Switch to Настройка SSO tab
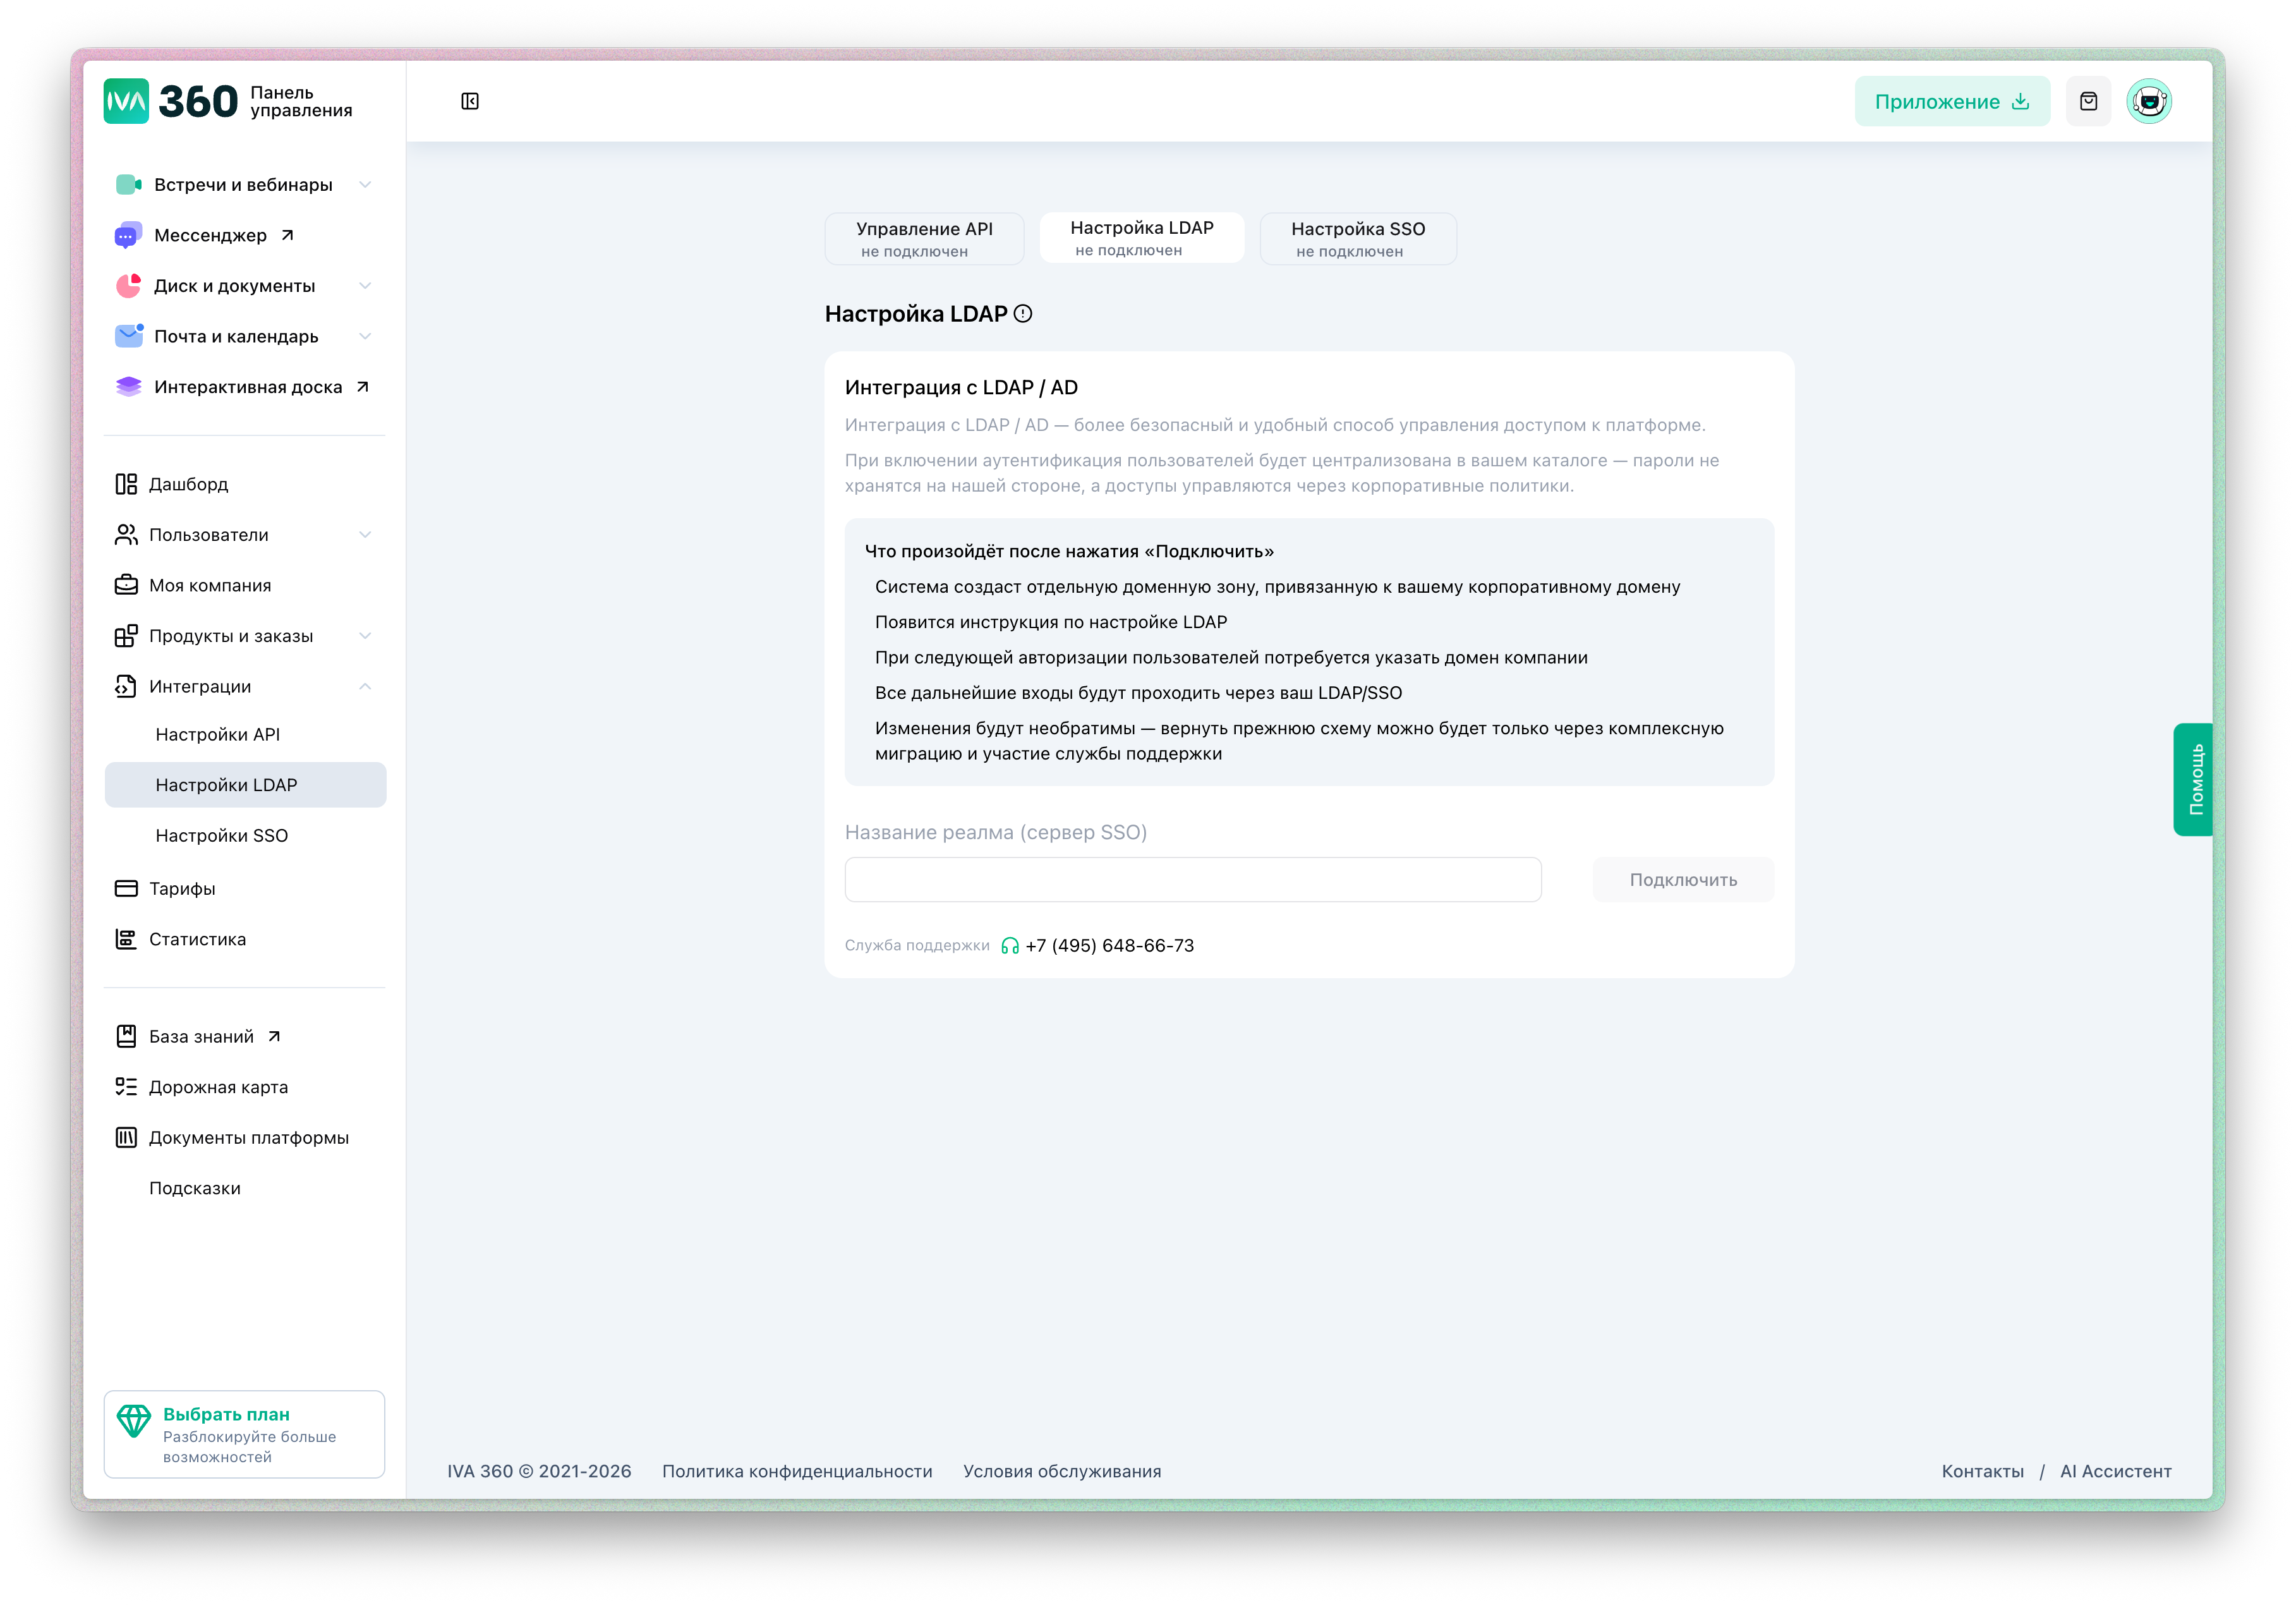This screenshot has width=2296, height=1605. [1357, 239]
